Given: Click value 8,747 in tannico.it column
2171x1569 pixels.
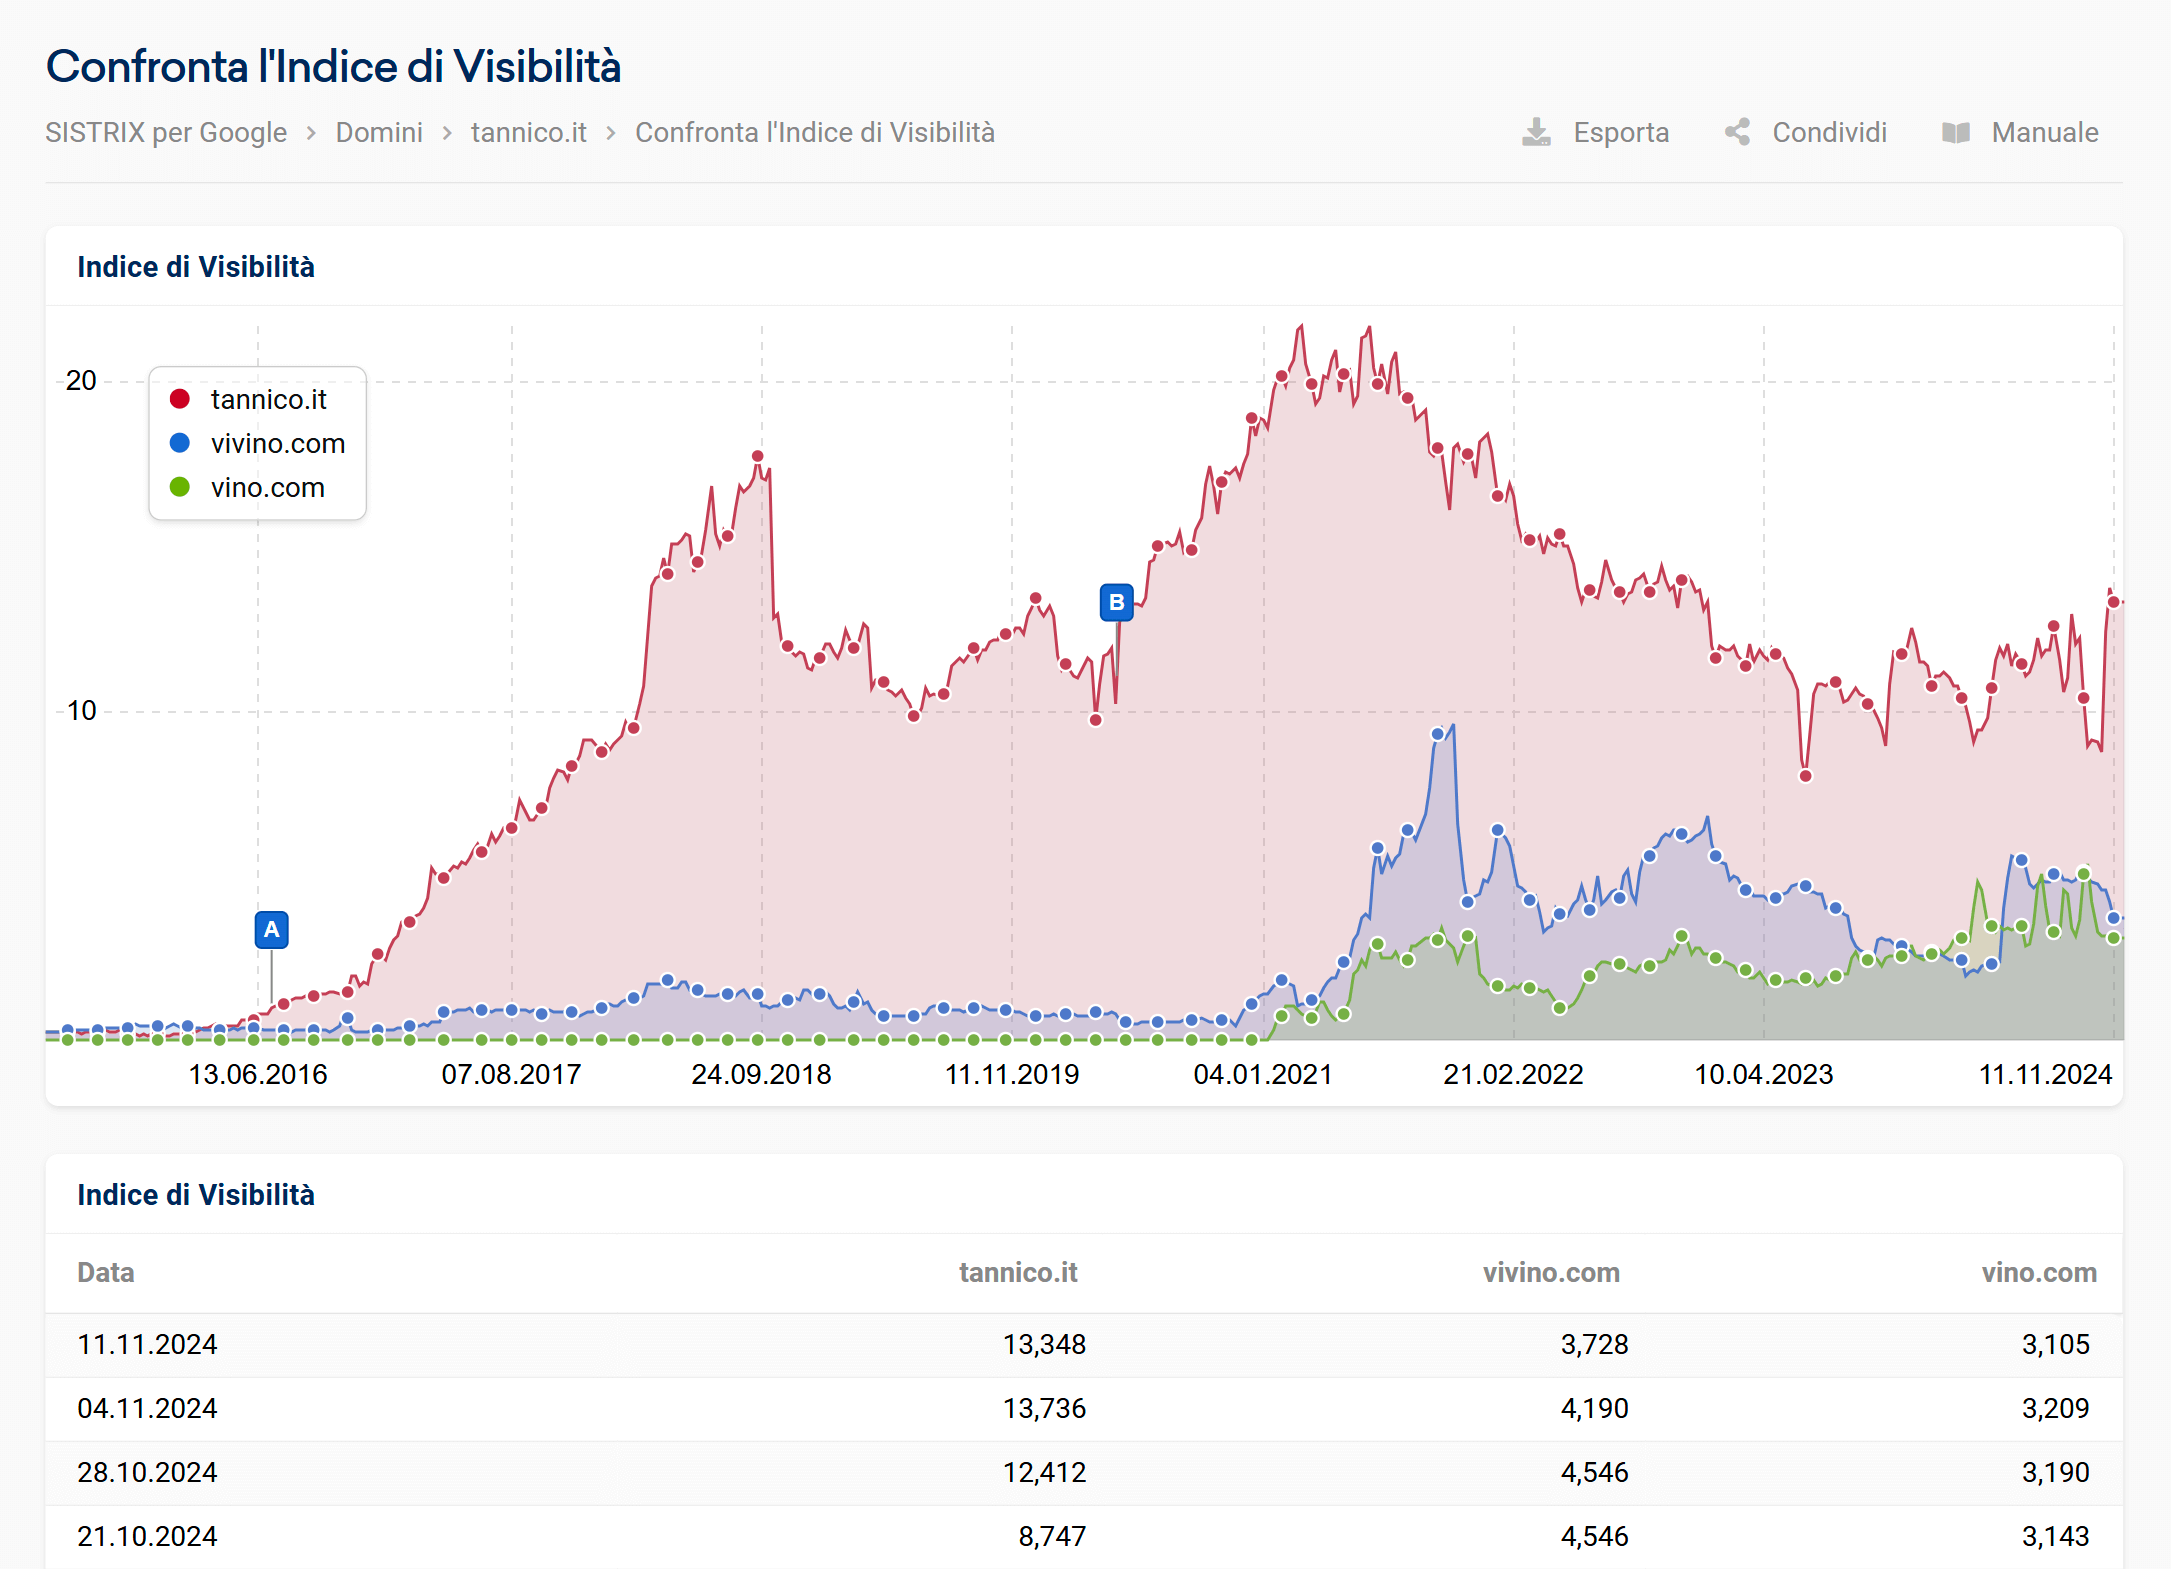Looking at the screenshot, I should pyautogui.click(x=1052, y=1536).
